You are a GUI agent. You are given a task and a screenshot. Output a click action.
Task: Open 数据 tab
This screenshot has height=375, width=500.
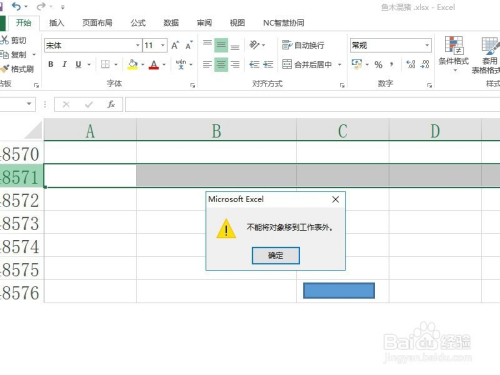[x=171, y=23]
